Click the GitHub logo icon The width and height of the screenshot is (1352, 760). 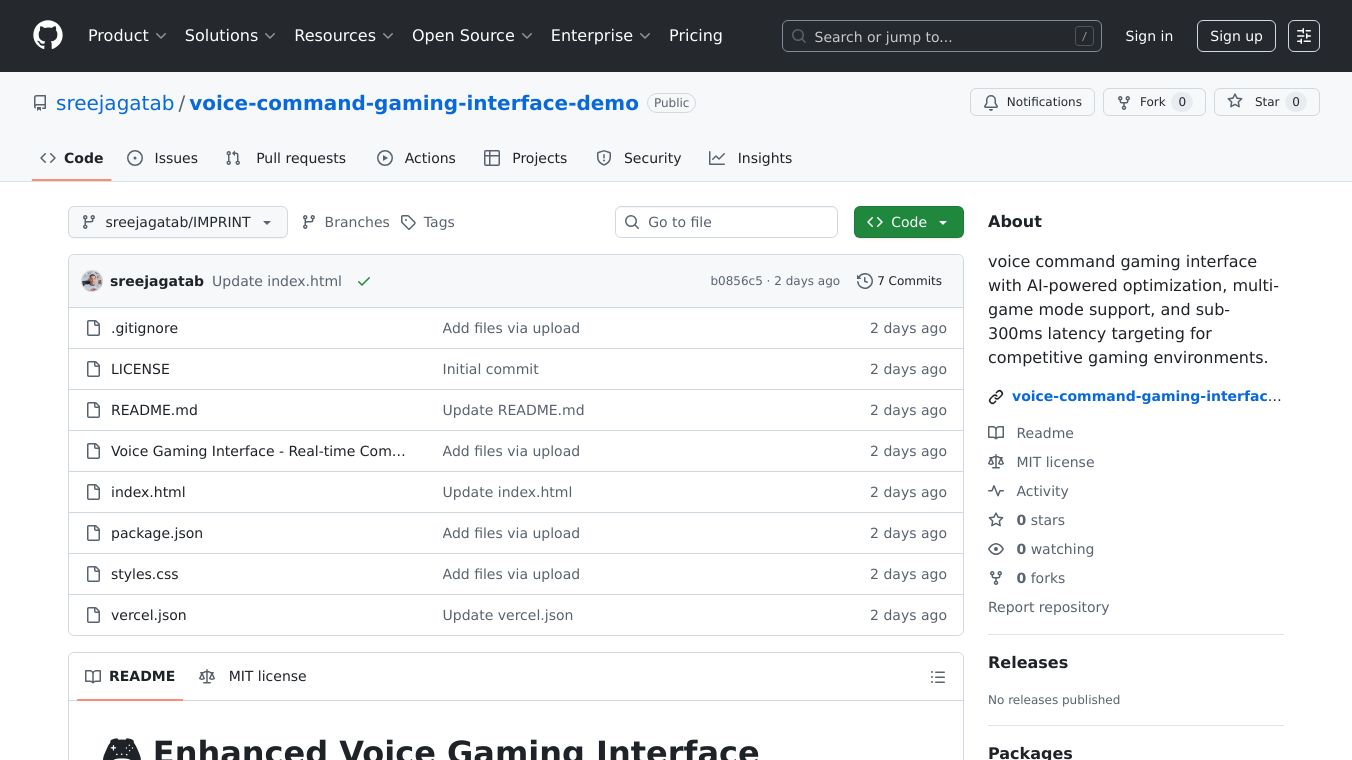[x=48, y=36]
